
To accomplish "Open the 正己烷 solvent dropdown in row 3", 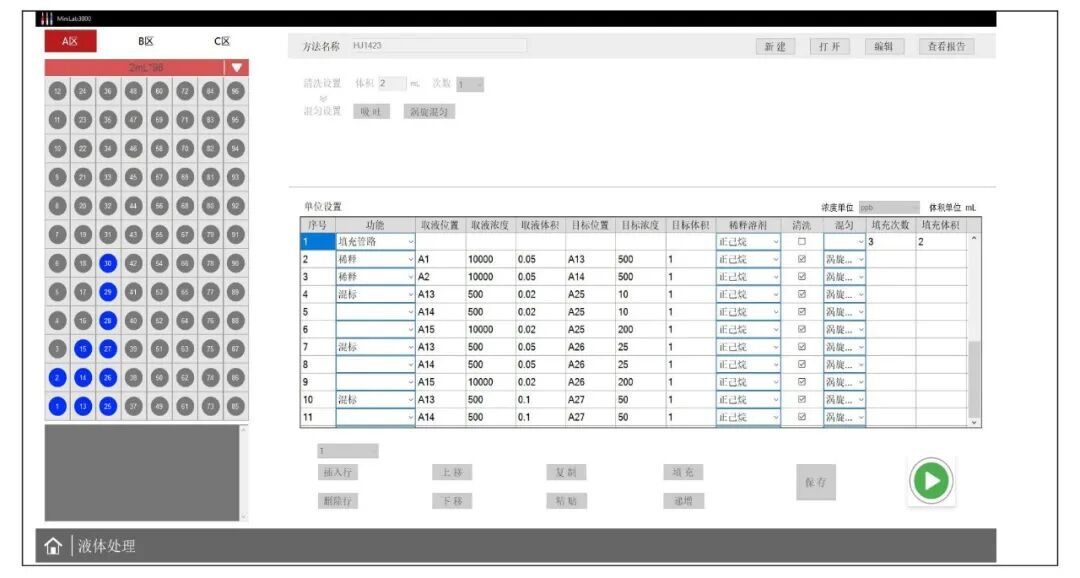I will (x=748, y=277).
